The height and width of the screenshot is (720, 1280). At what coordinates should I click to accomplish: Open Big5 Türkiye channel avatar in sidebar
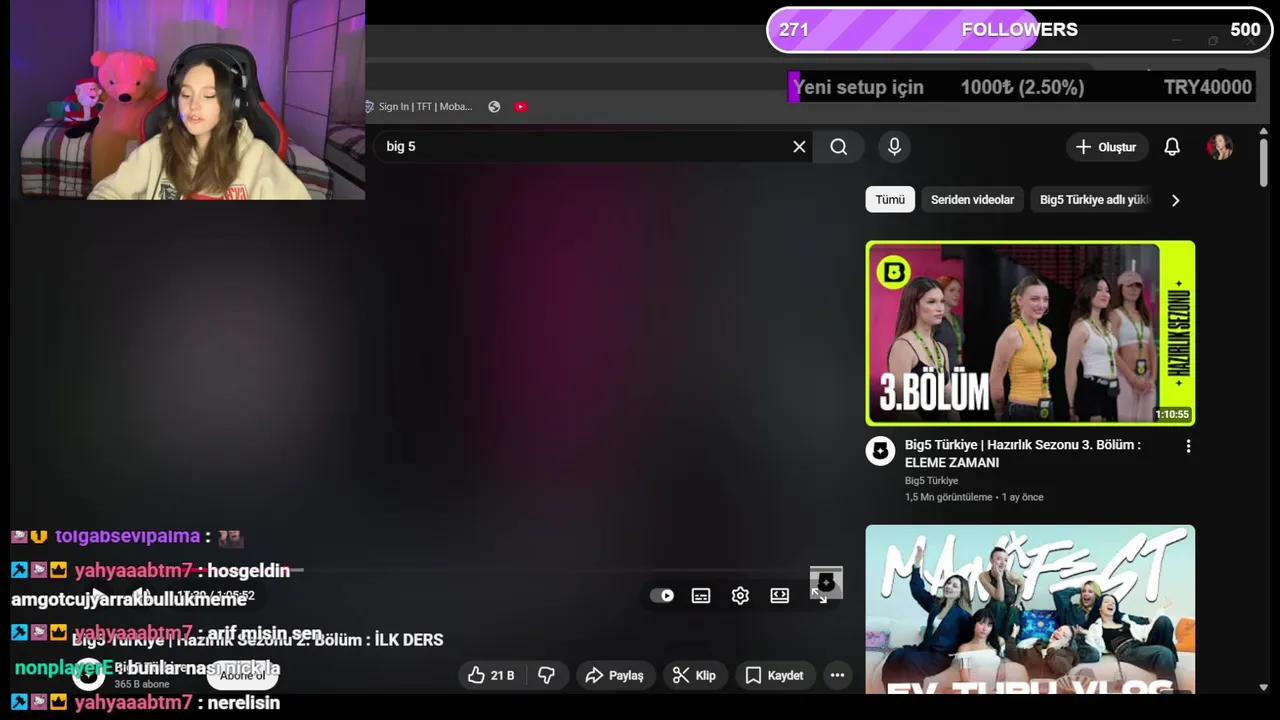880,451
